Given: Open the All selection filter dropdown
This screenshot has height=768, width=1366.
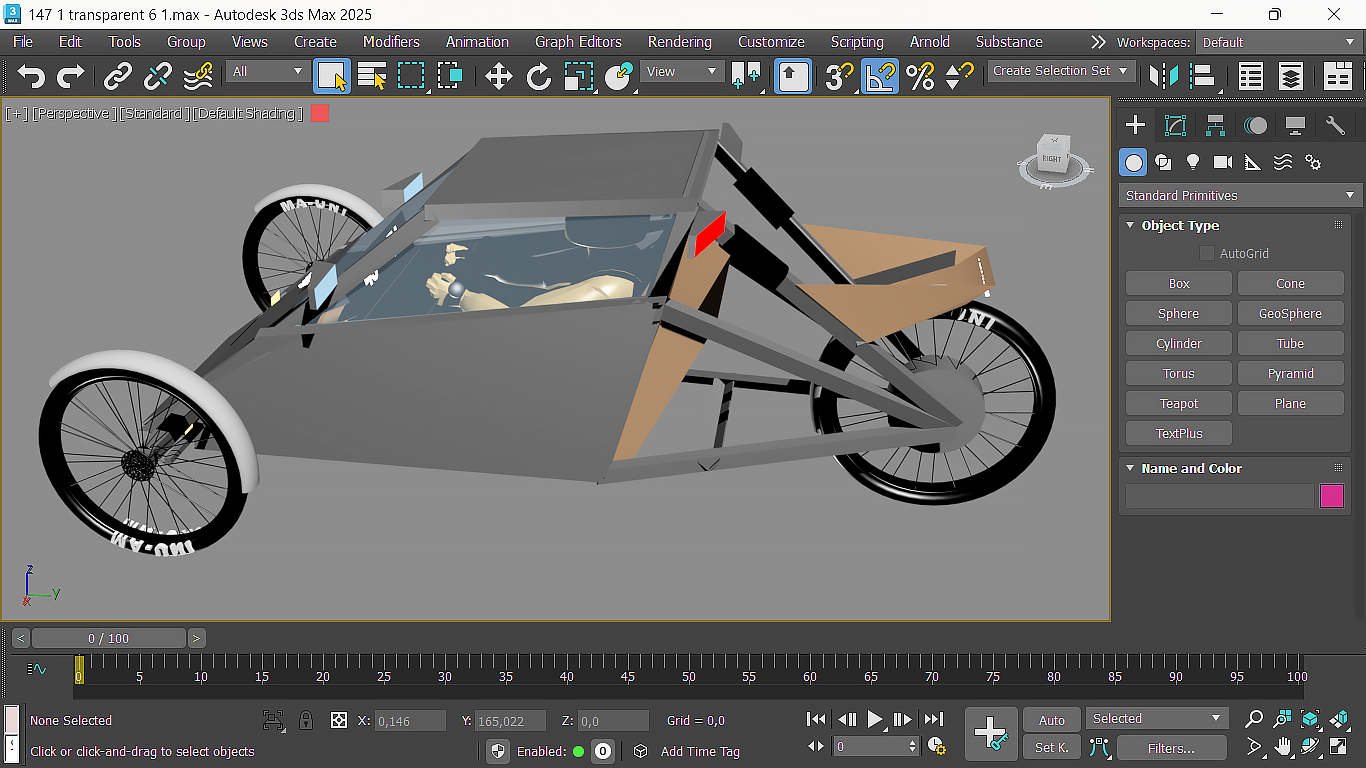Looking at the screenshot, I should [267, 71].
